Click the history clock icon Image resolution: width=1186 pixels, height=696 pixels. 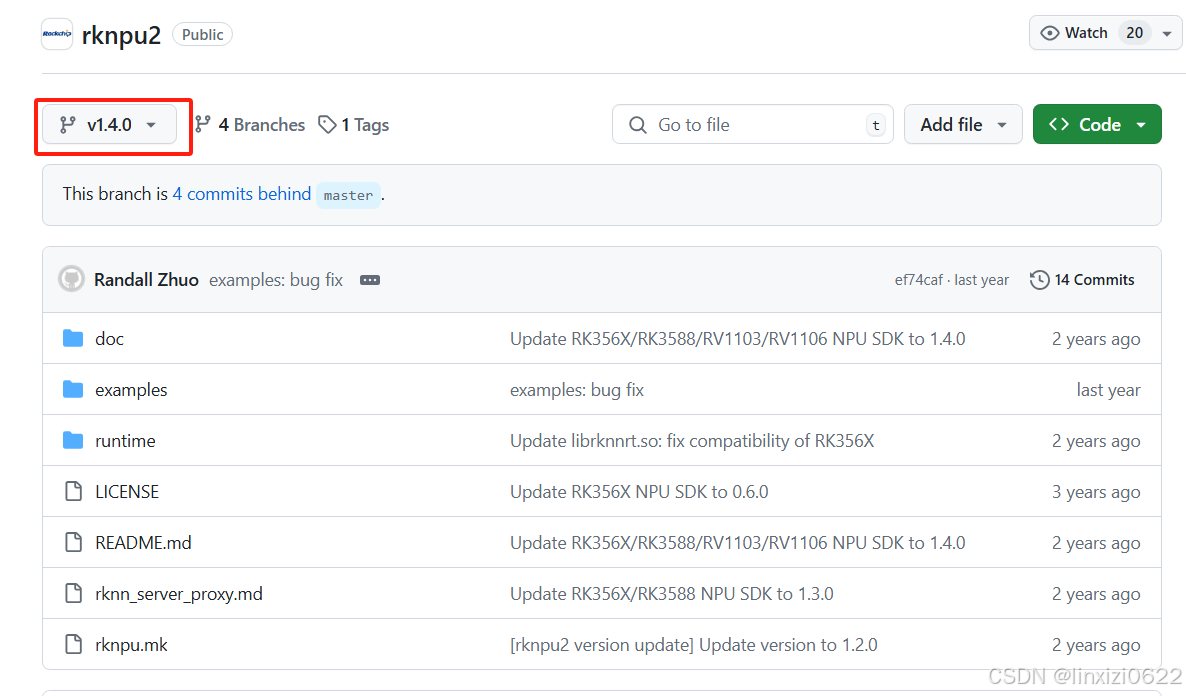tap(1039, 280)
